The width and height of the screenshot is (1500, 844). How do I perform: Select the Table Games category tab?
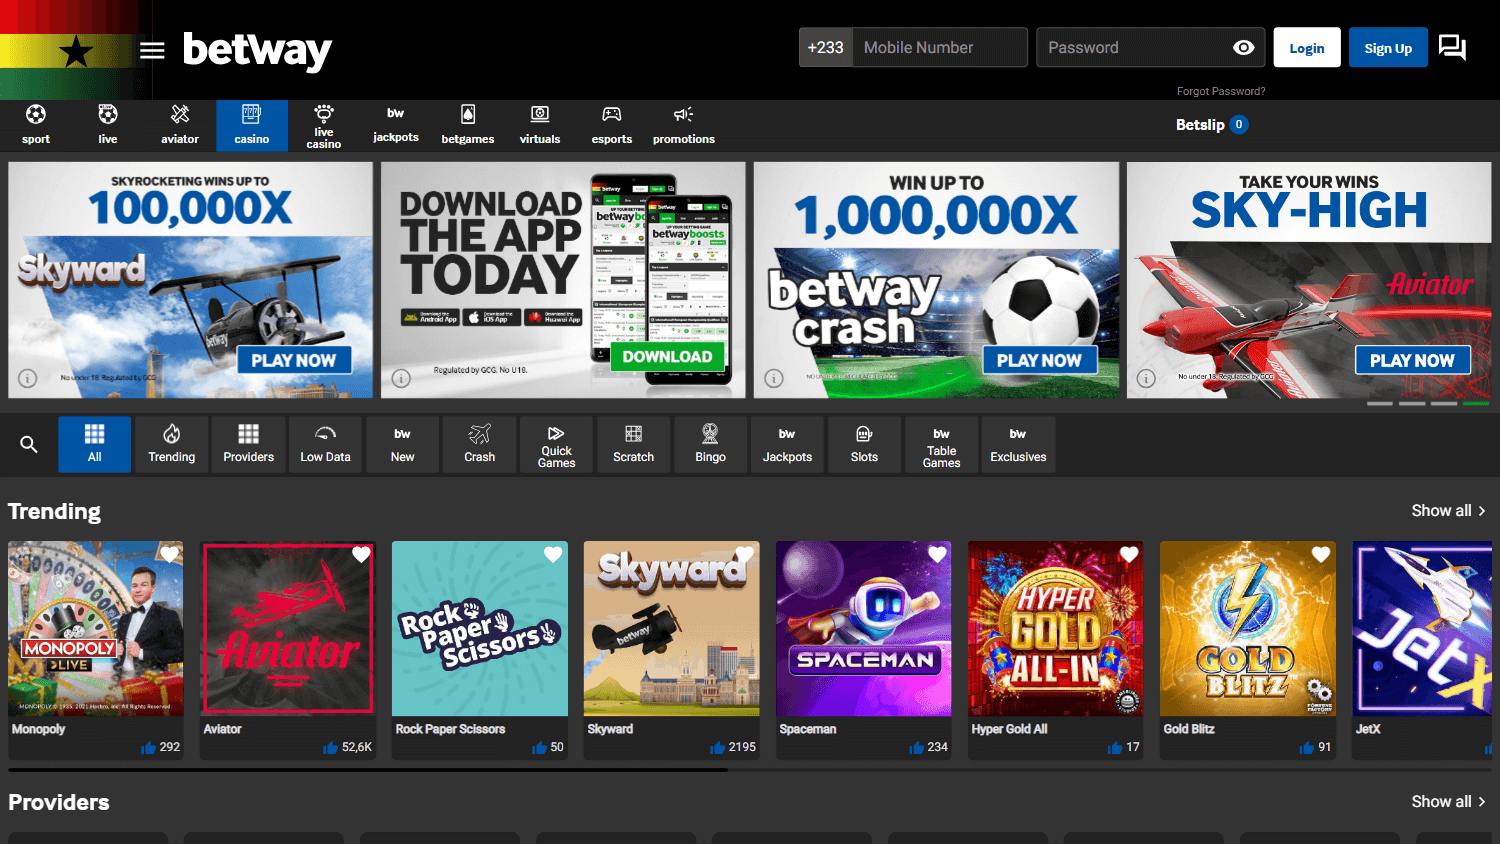click(x=942, y=444)
